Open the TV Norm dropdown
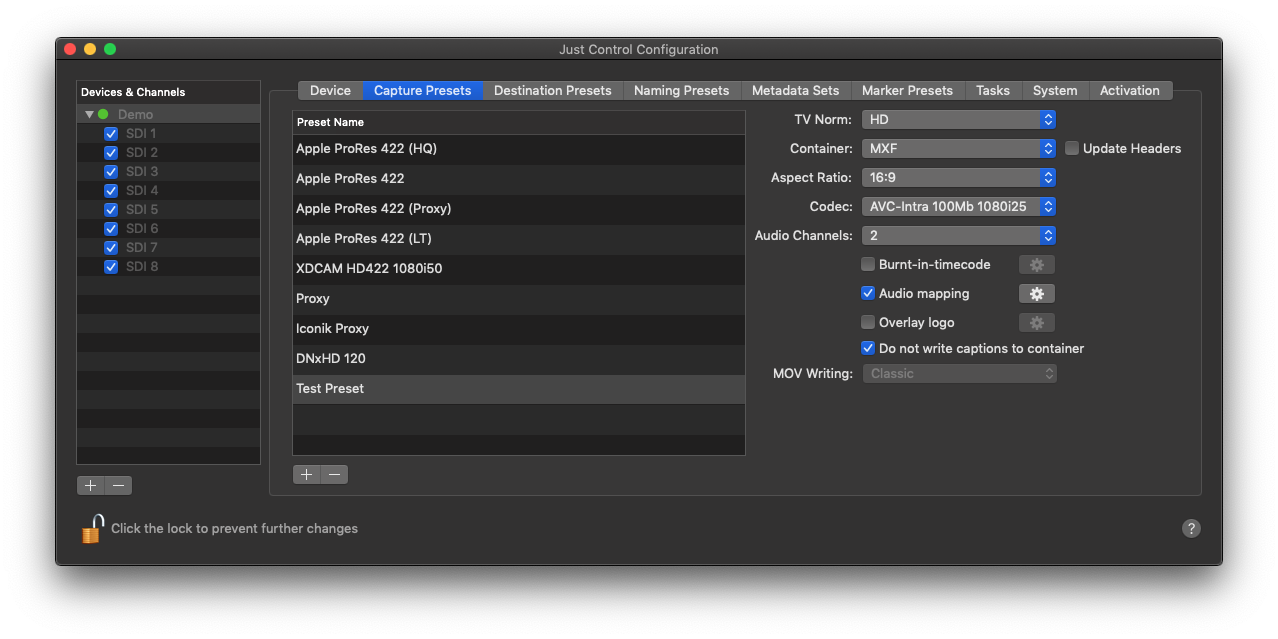 959,120
